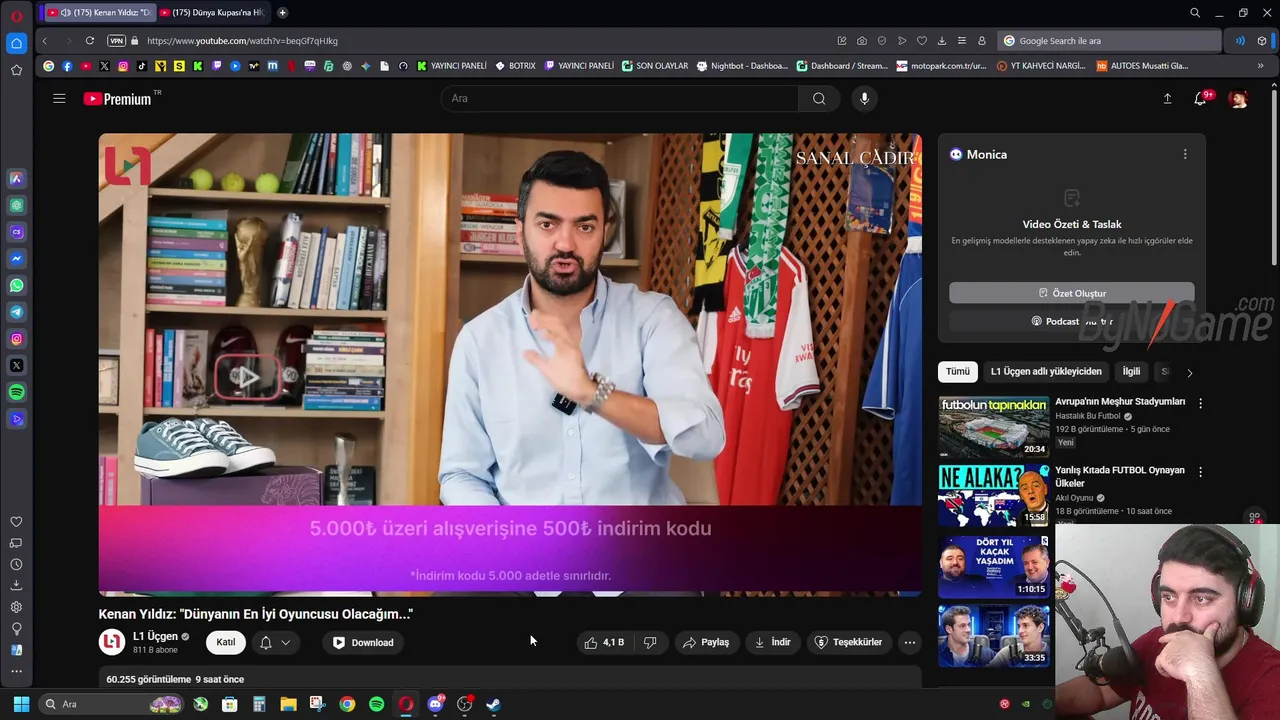Toggle the VPN badge in address bar
Viewport: 1280px width, 720px height.
tap(116, 41)
